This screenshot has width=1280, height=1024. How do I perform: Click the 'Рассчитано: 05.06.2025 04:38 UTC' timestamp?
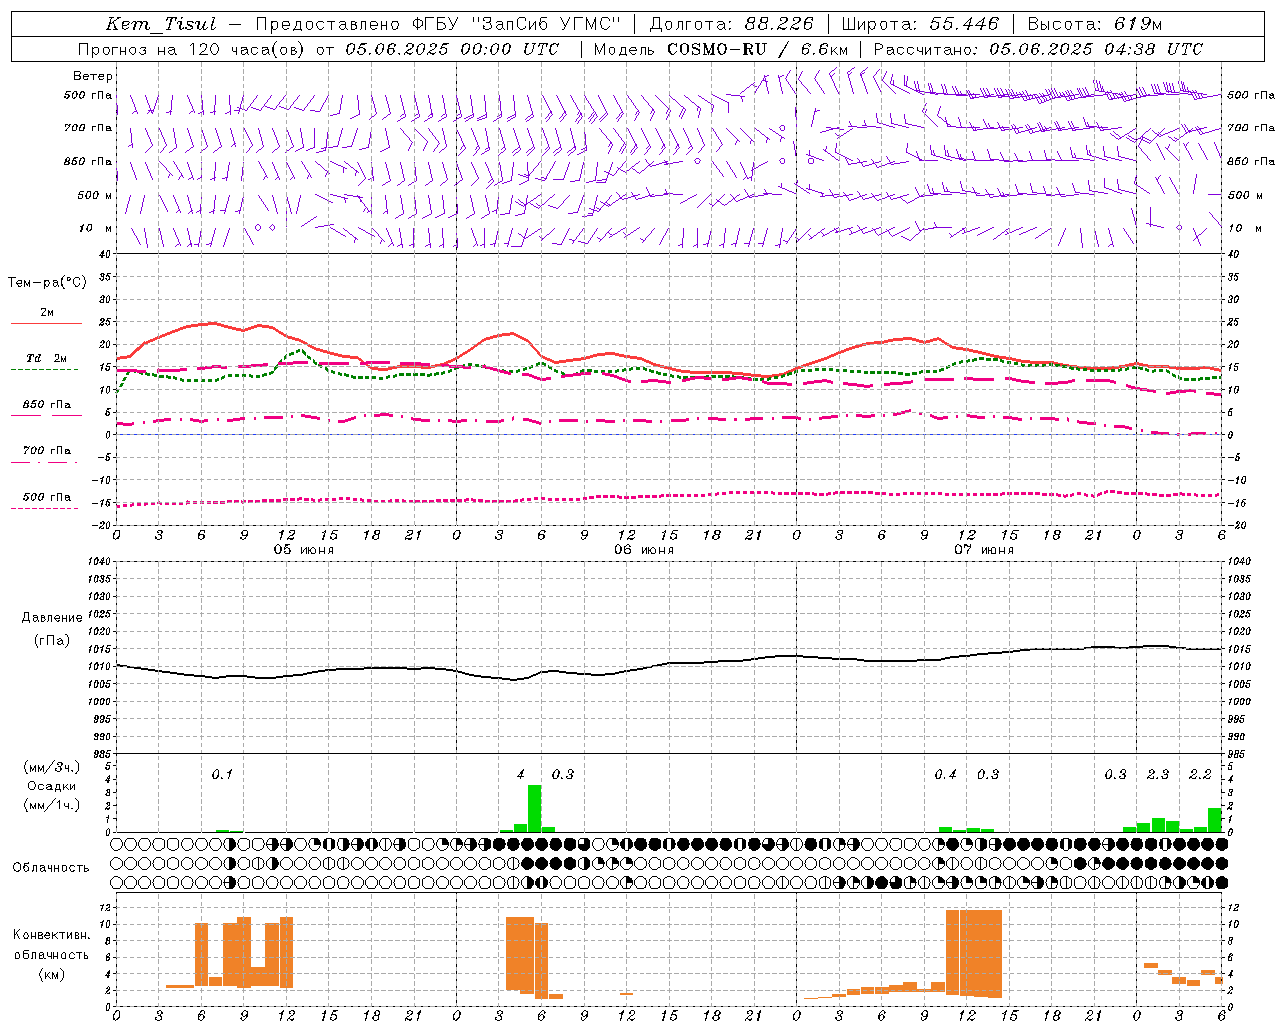(x=1038, y=49)
